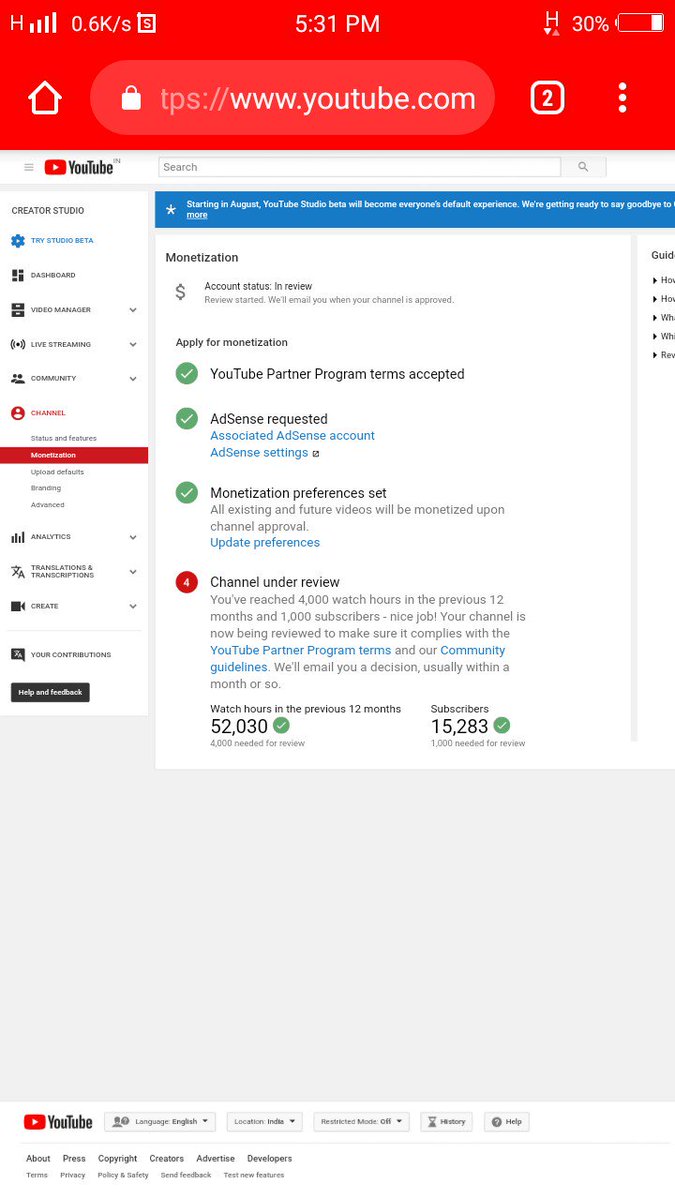675x1200 pixels.
Task: Click the Translations & Transcriptions icon
Action: [18, 572]
